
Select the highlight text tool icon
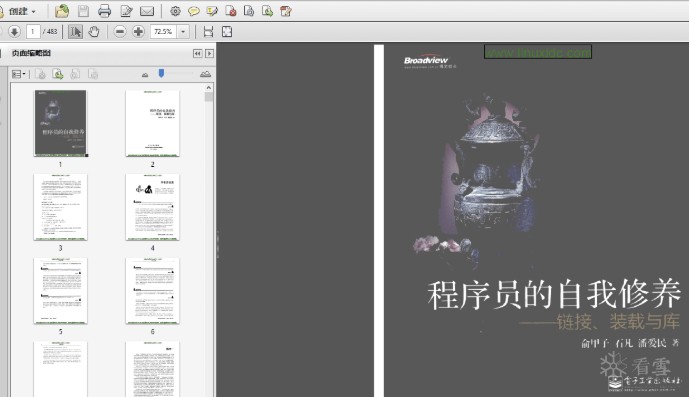212,11
